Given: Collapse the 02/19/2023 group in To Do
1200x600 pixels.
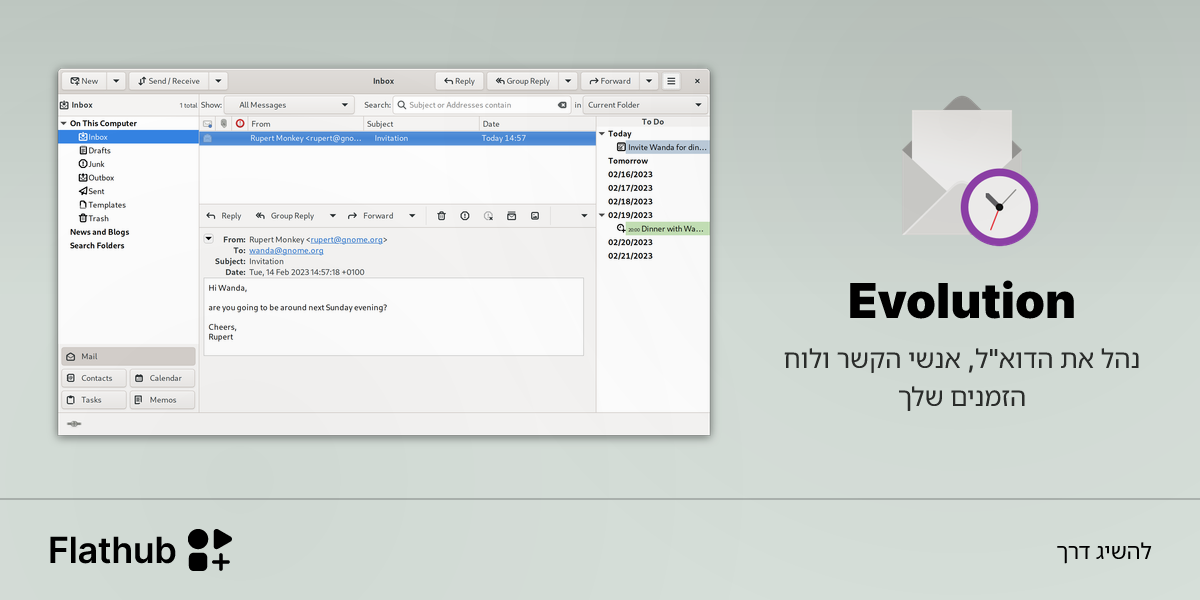Looking at the screenshot, I should coord(602,215).
